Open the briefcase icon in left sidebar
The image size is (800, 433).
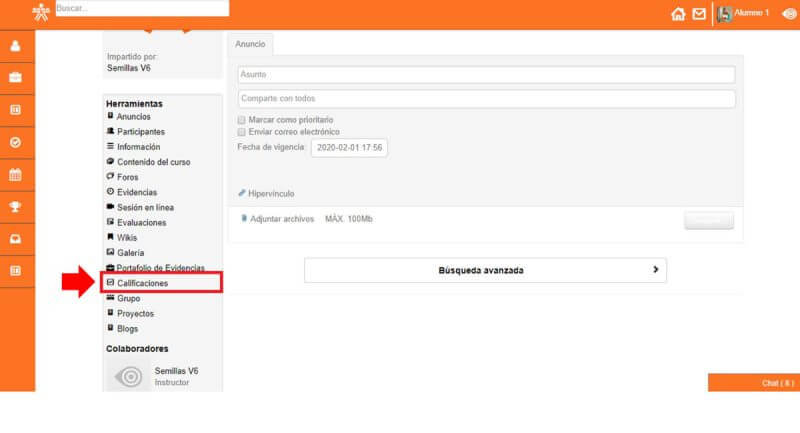[x=16, y=77]
